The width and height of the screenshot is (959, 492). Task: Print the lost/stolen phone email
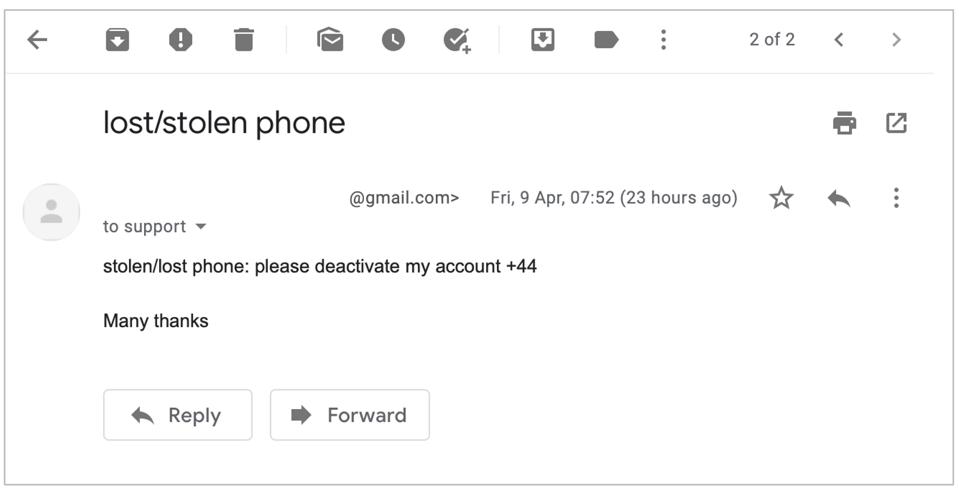point(845,123)
